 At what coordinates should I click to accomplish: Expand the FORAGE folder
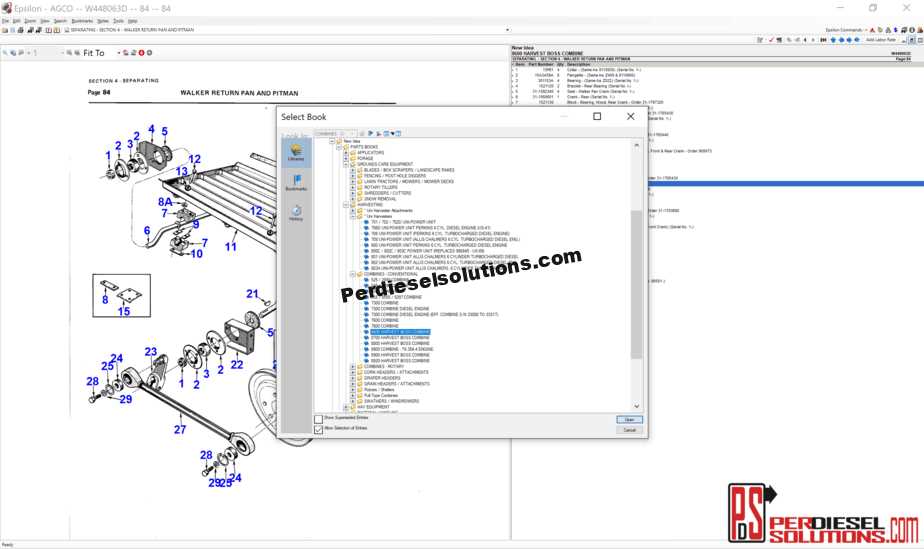tap(346, 158)
